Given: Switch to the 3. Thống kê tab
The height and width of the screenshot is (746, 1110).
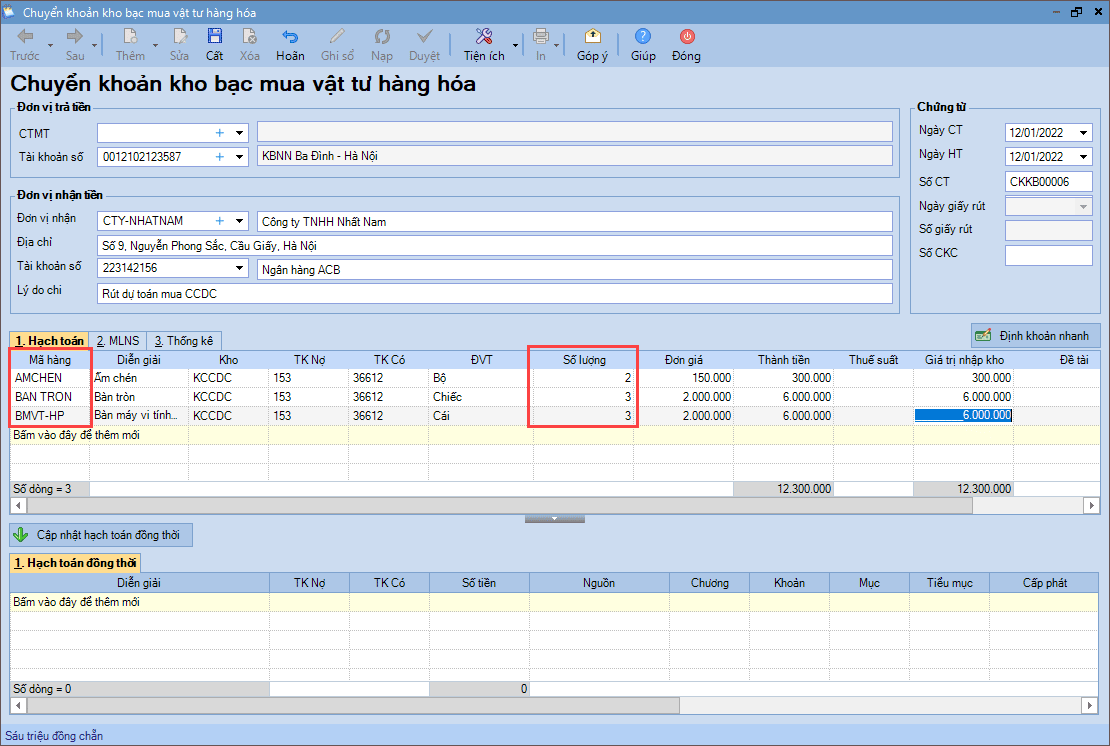Looking at the screenshot, I should pos(184,340).
